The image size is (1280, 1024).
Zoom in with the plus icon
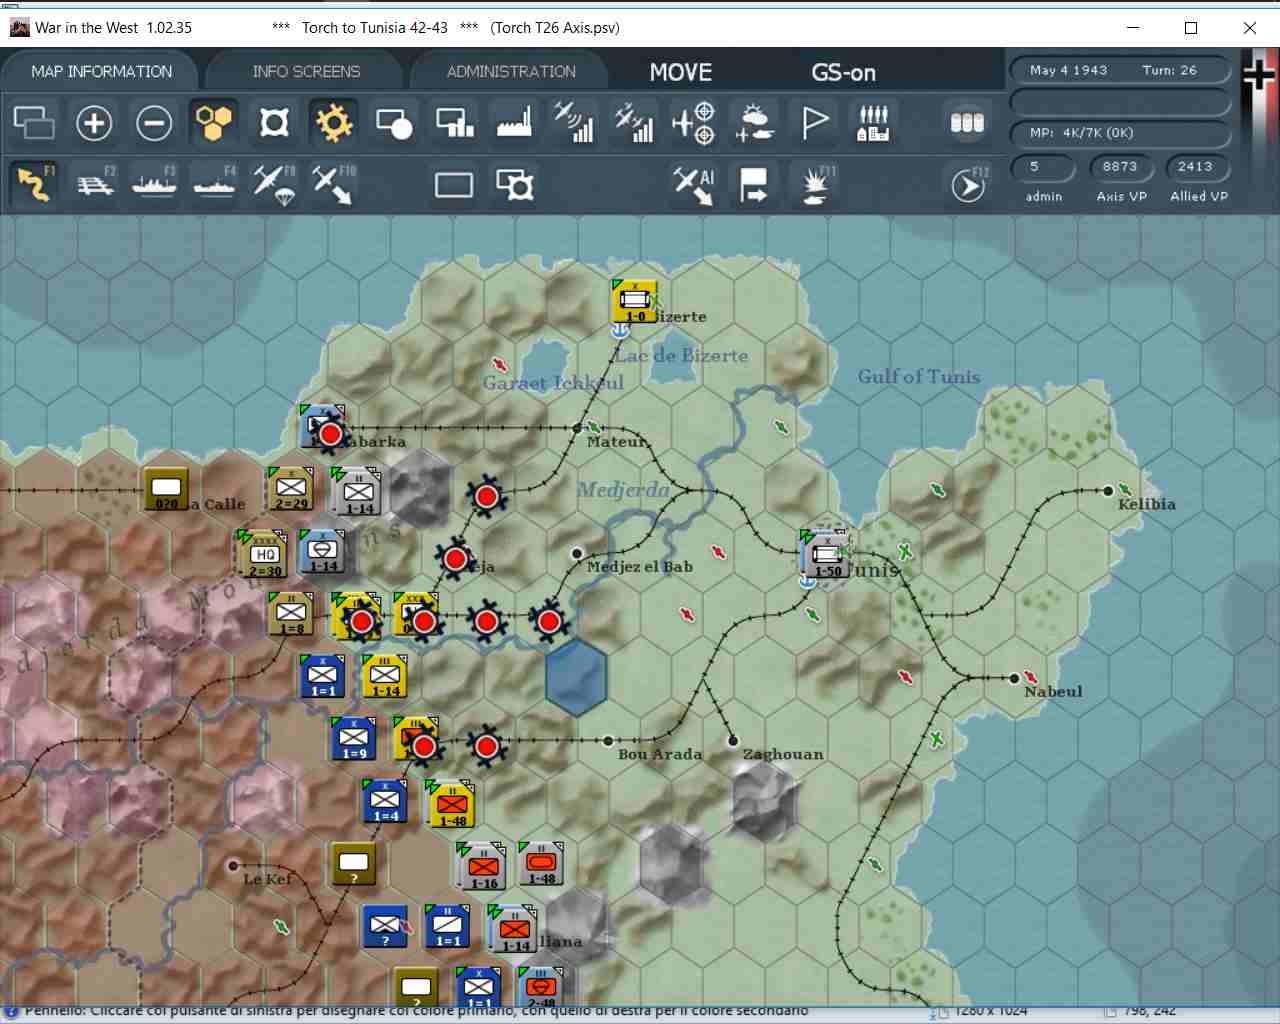pos(94,123)
